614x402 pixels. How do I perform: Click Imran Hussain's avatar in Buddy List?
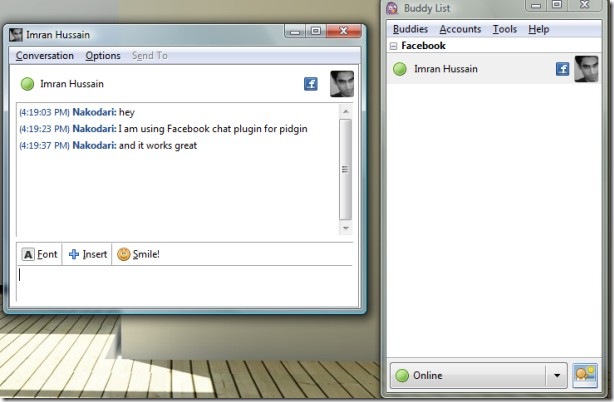[586, 69]
